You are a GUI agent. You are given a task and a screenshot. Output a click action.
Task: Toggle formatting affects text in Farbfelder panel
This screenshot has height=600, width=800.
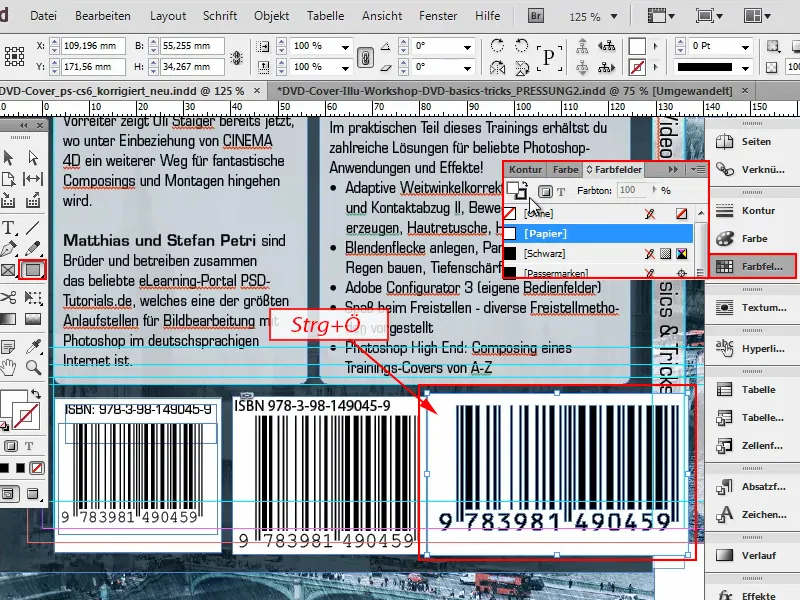561,191
